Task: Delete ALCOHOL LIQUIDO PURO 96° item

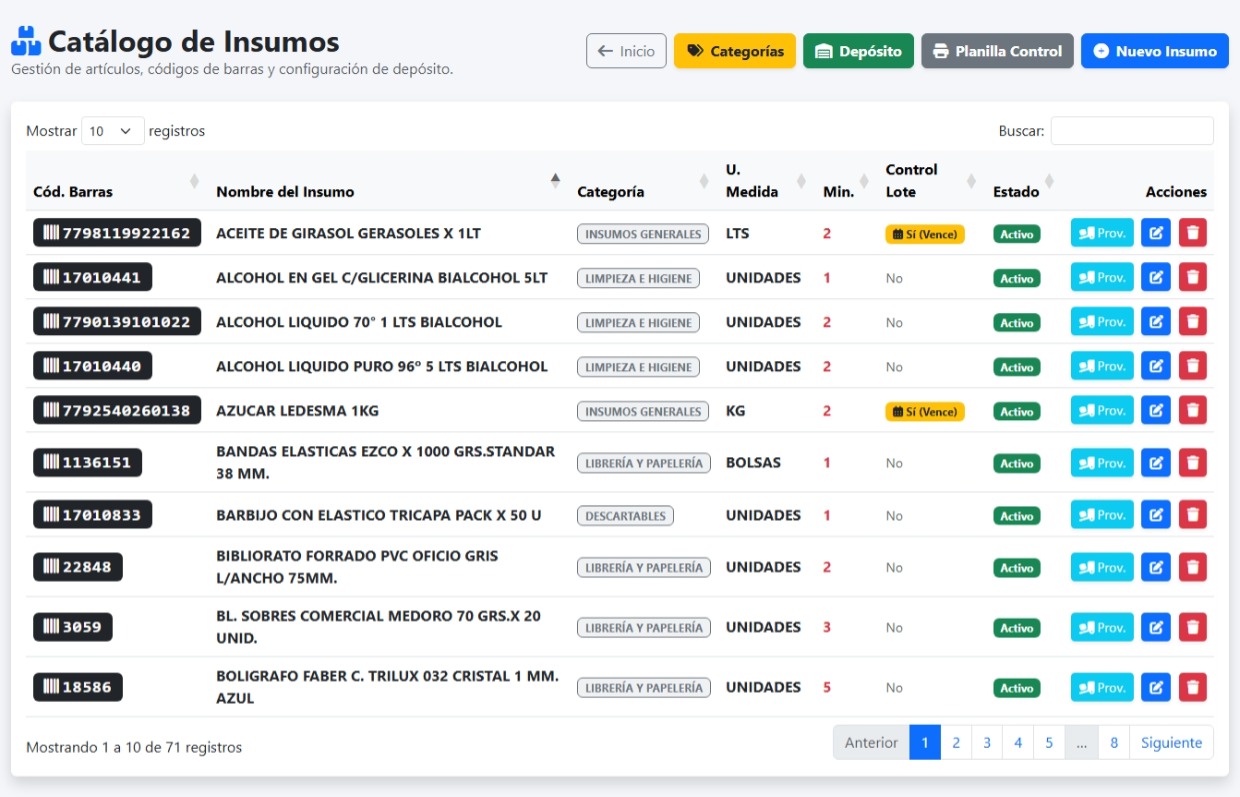Action: (1192, 366)
